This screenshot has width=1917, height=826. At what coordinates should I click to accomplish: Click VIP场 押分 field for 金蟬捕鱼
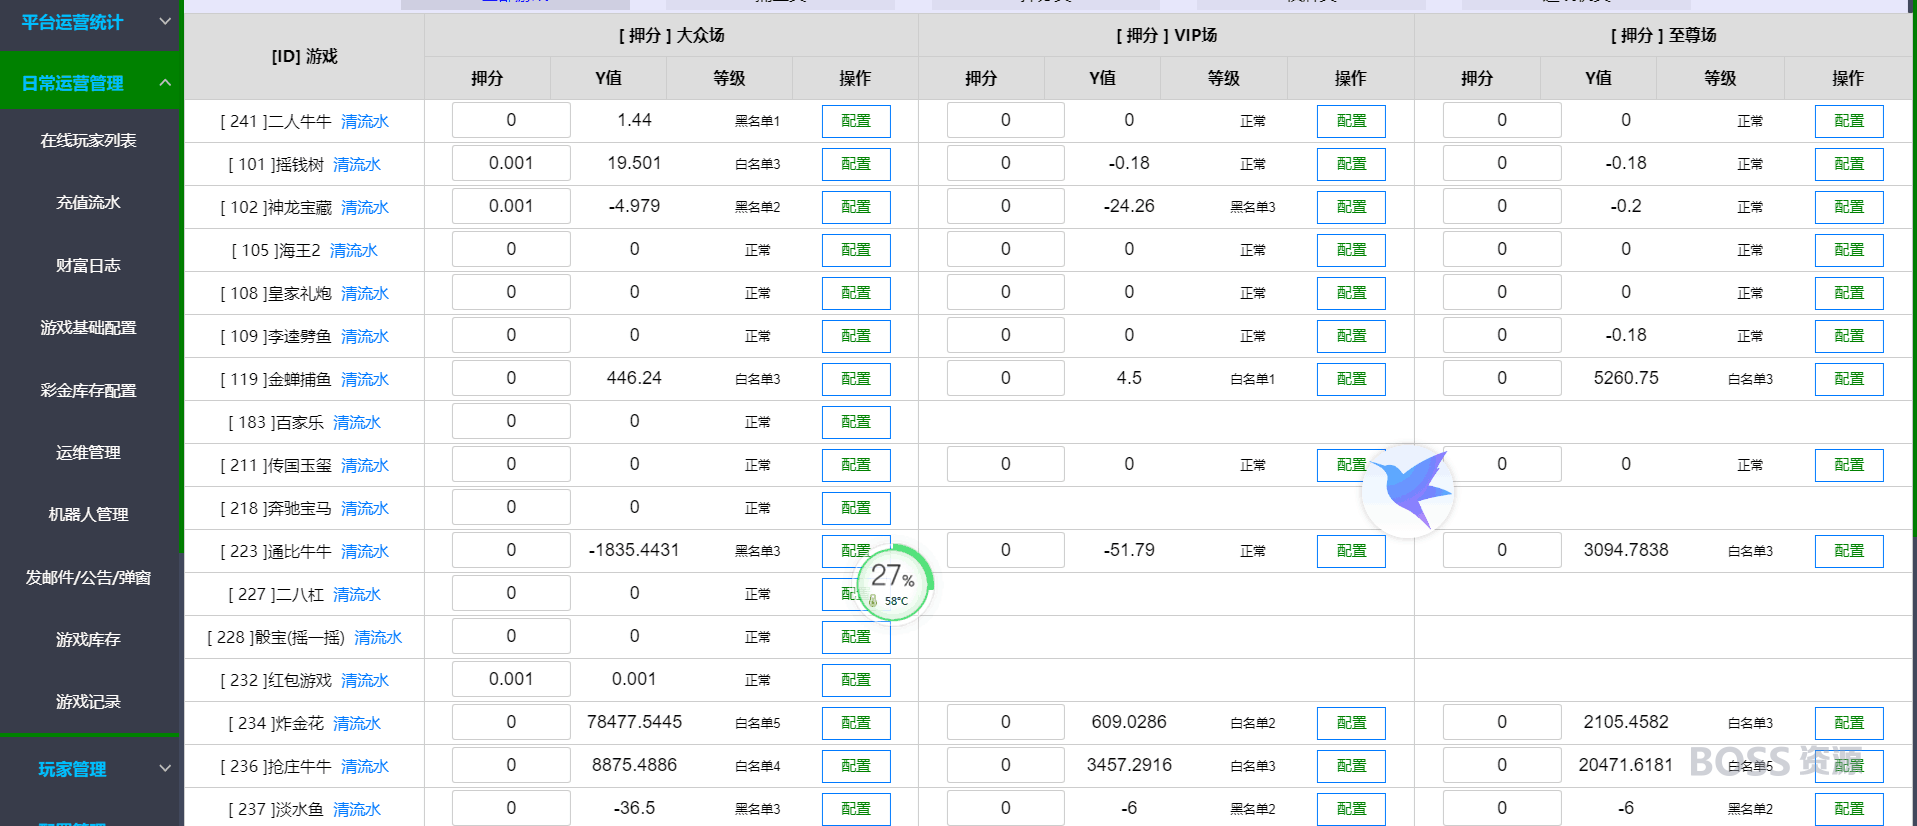pos(1005,378)
